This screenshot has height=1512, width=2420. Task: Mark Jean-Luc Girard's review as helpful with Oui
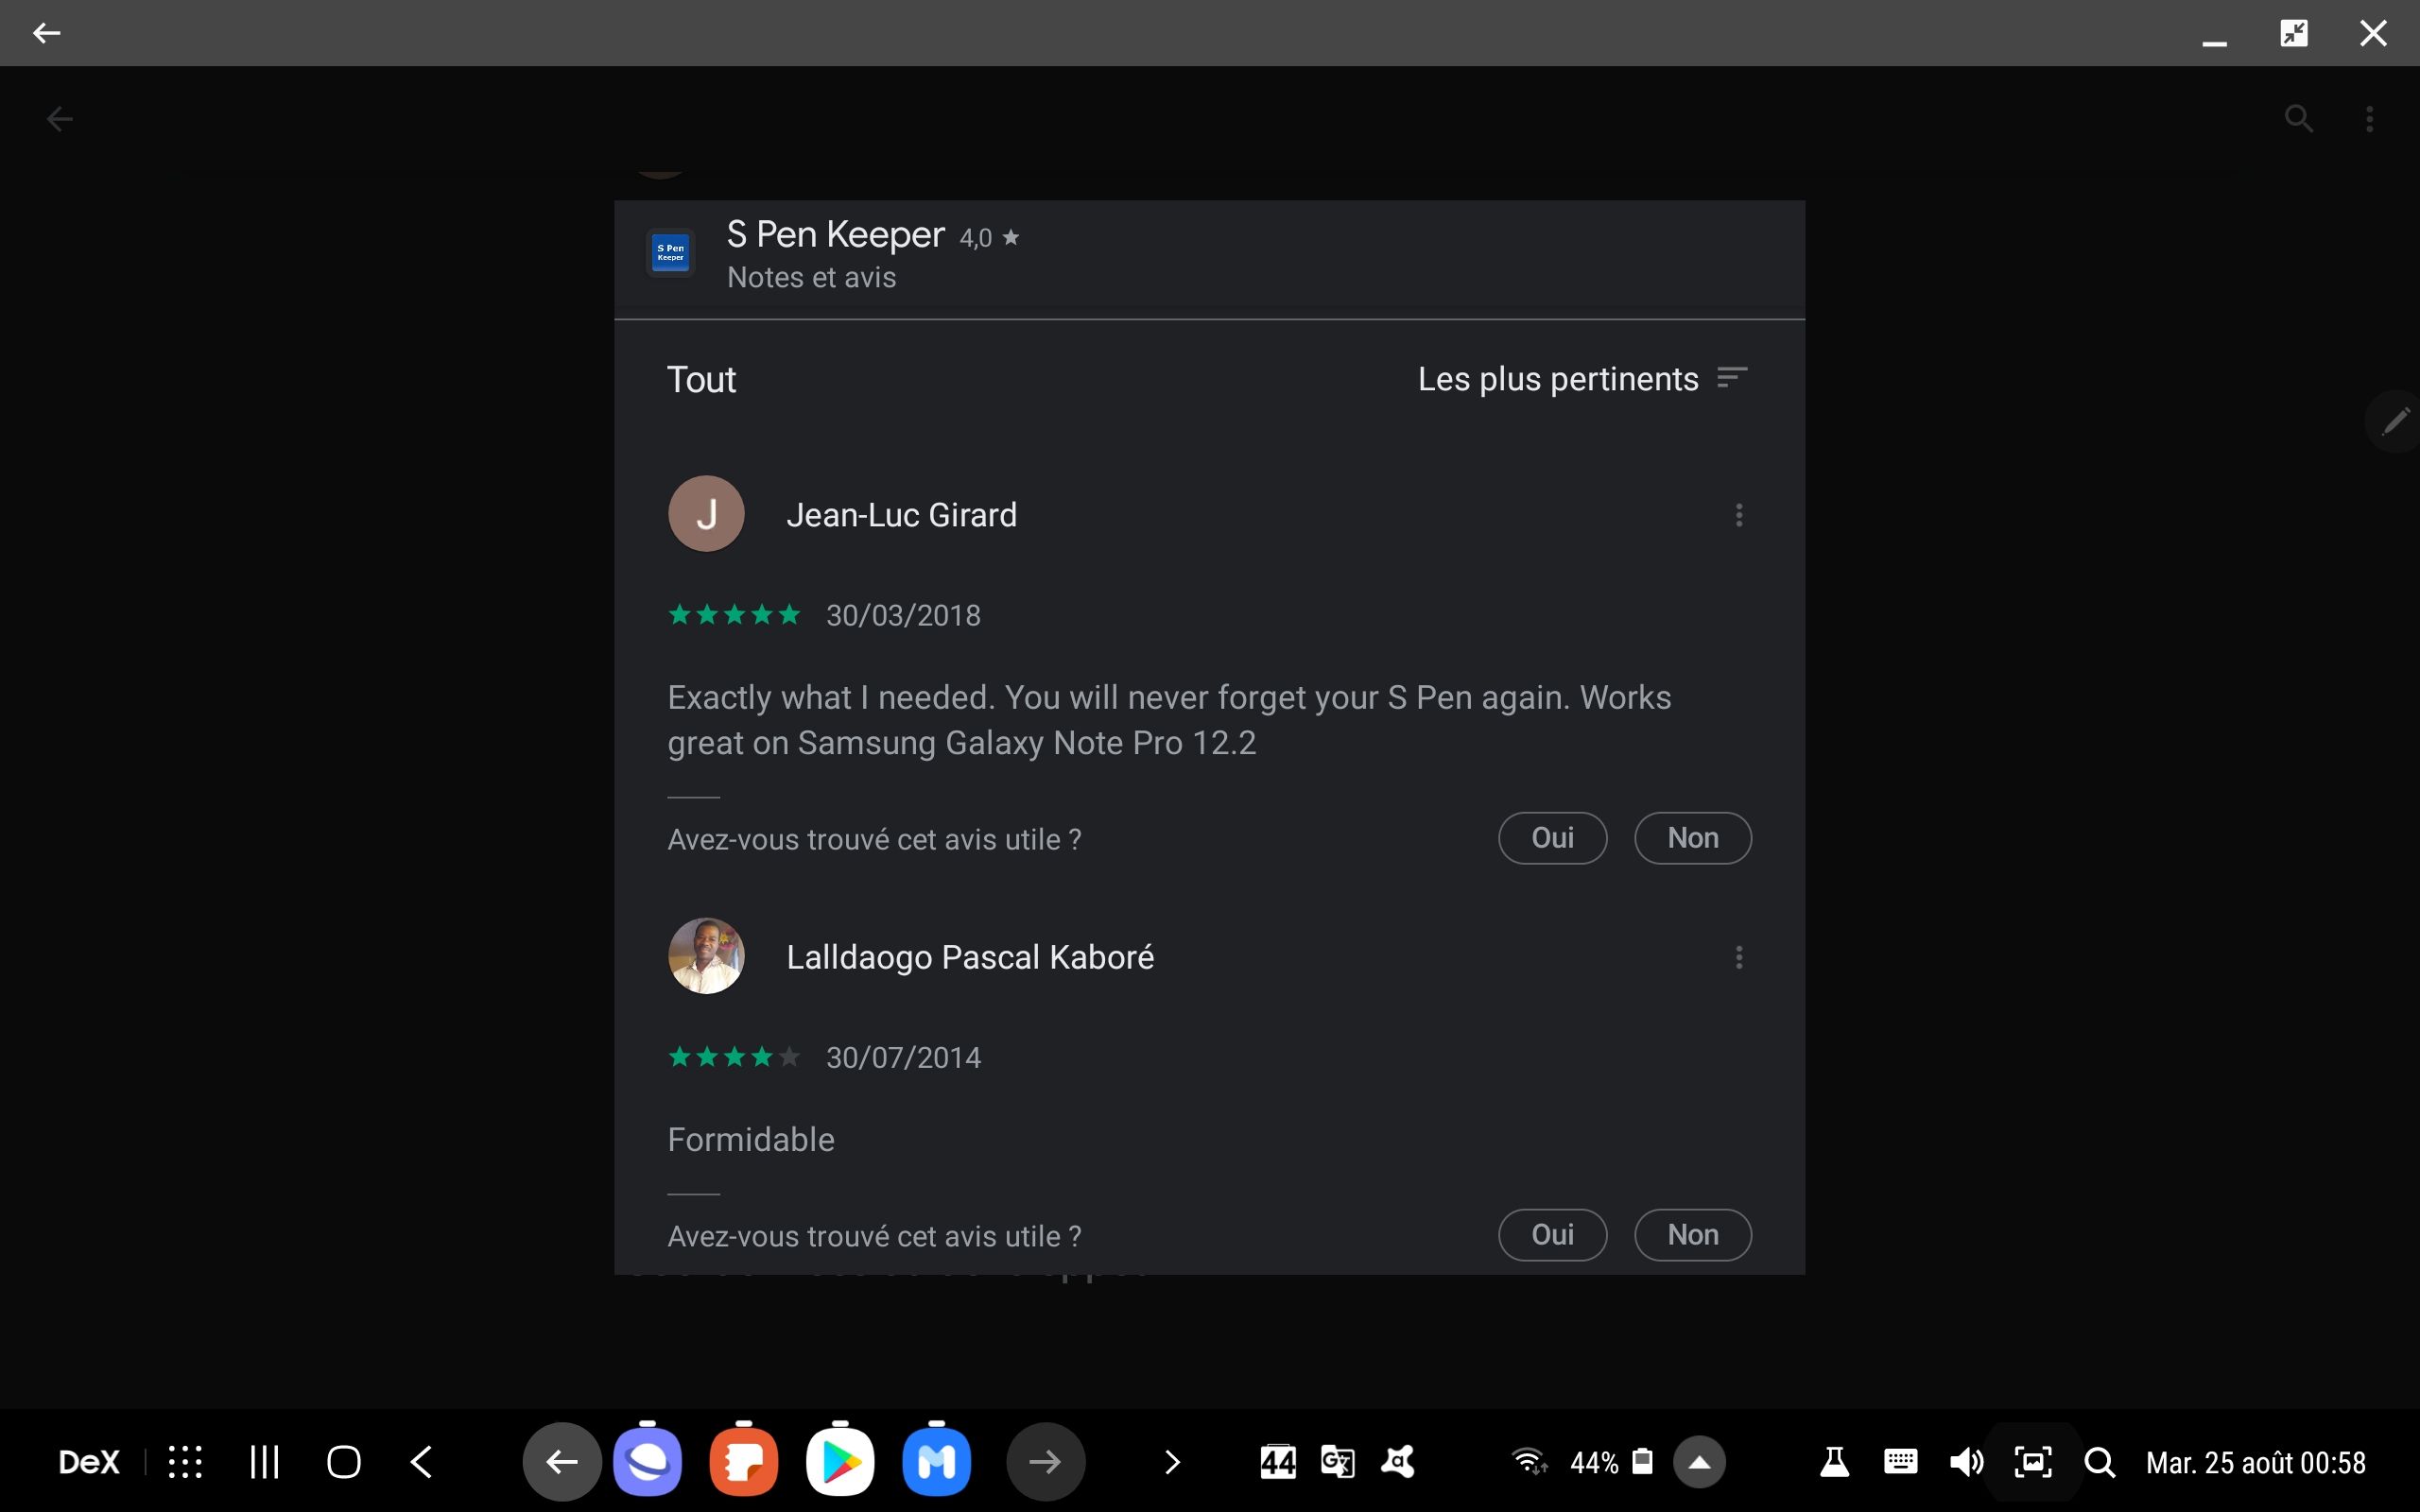point(1551,838)
